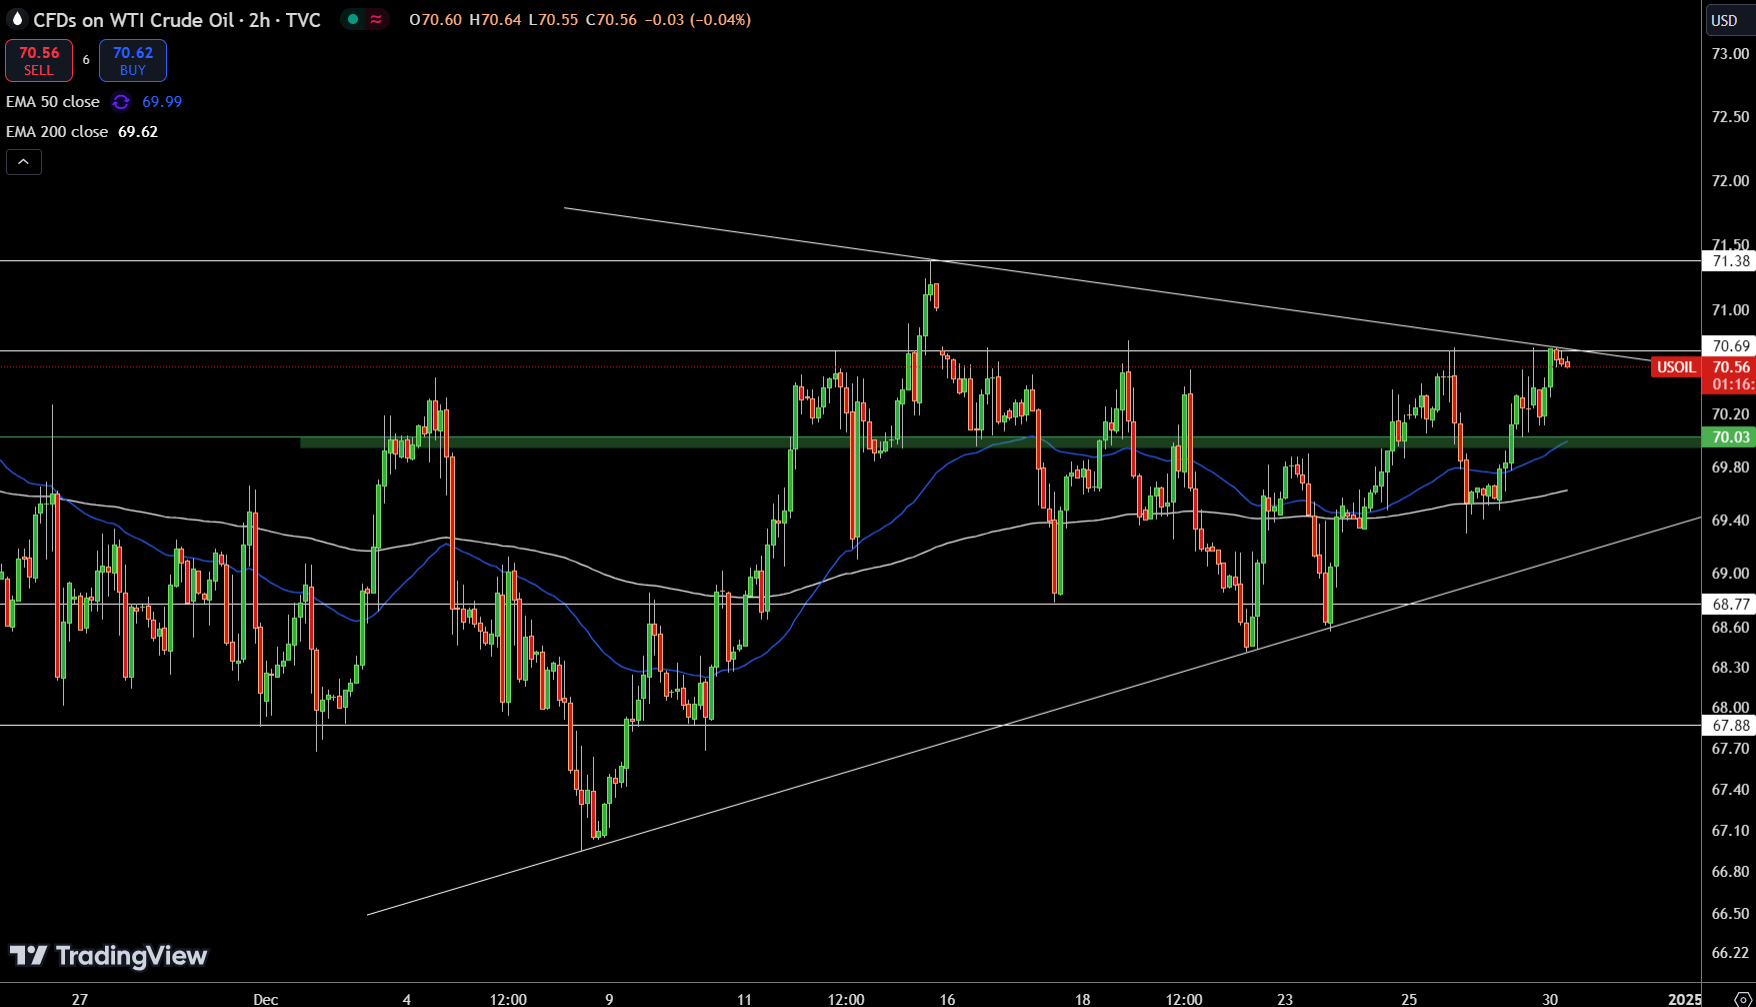Click the purple loading icon beside EMA 50

[x=121, y=102]
